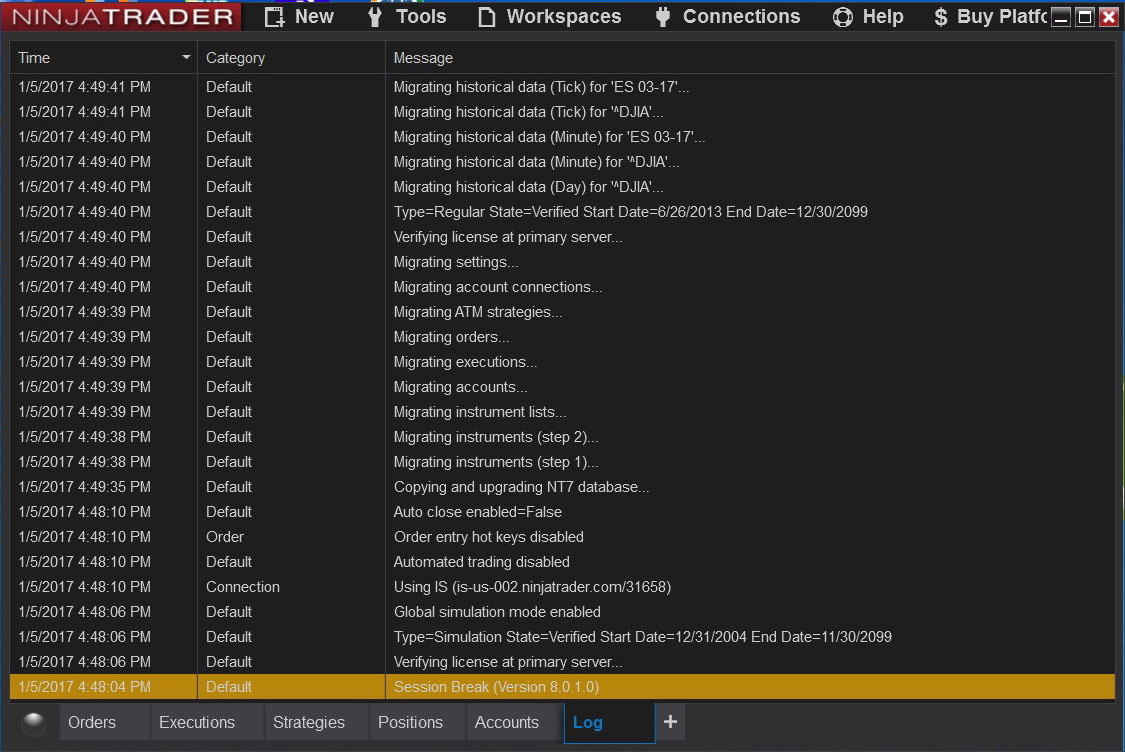This screenshot has width=1125, height=752.
Task: Select 'Migrating instrument lists...' log row
Action: point(562,412)
